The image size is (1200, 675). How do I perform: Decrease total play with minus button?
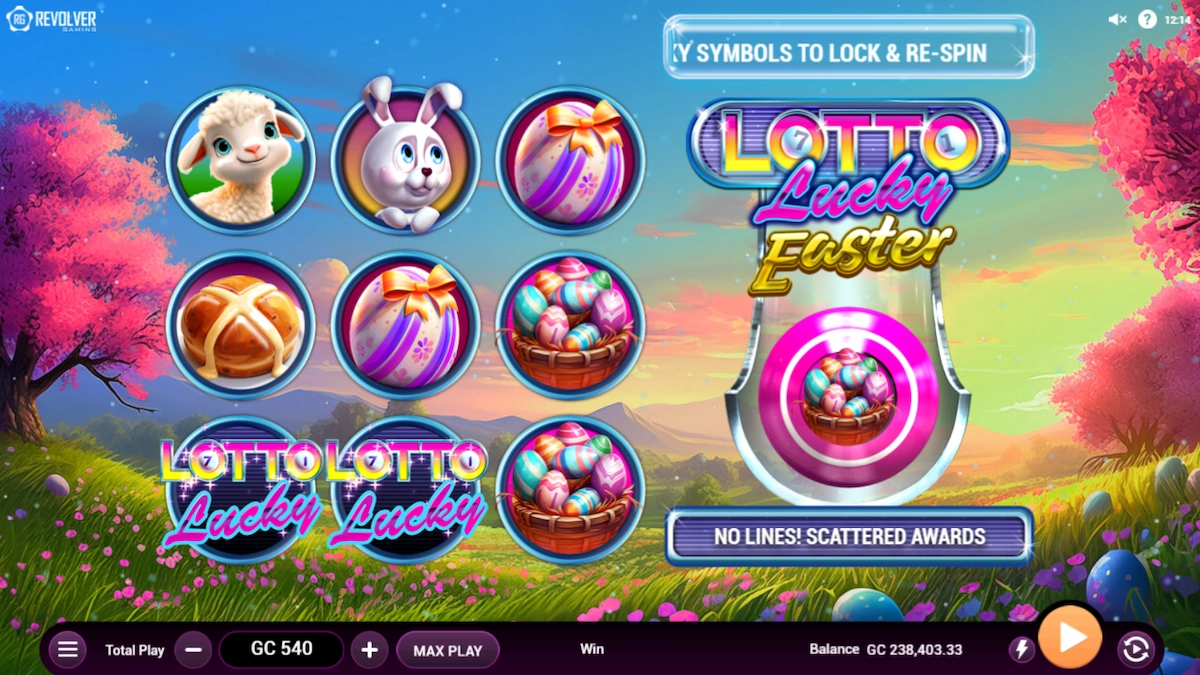[193, 650]
